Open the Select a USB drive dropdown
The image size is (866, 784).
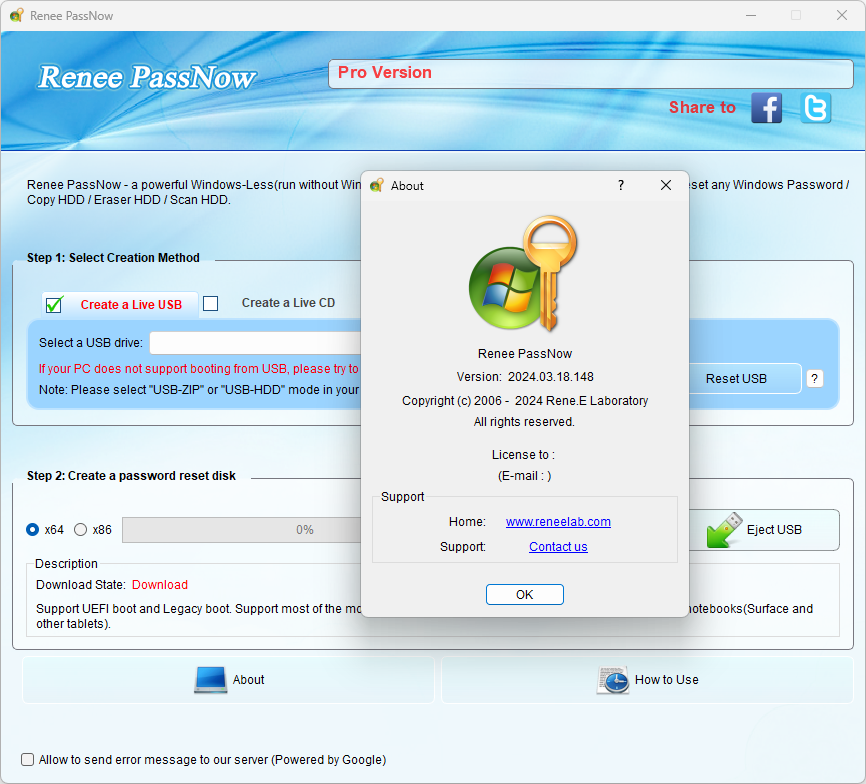click(256, 343)
